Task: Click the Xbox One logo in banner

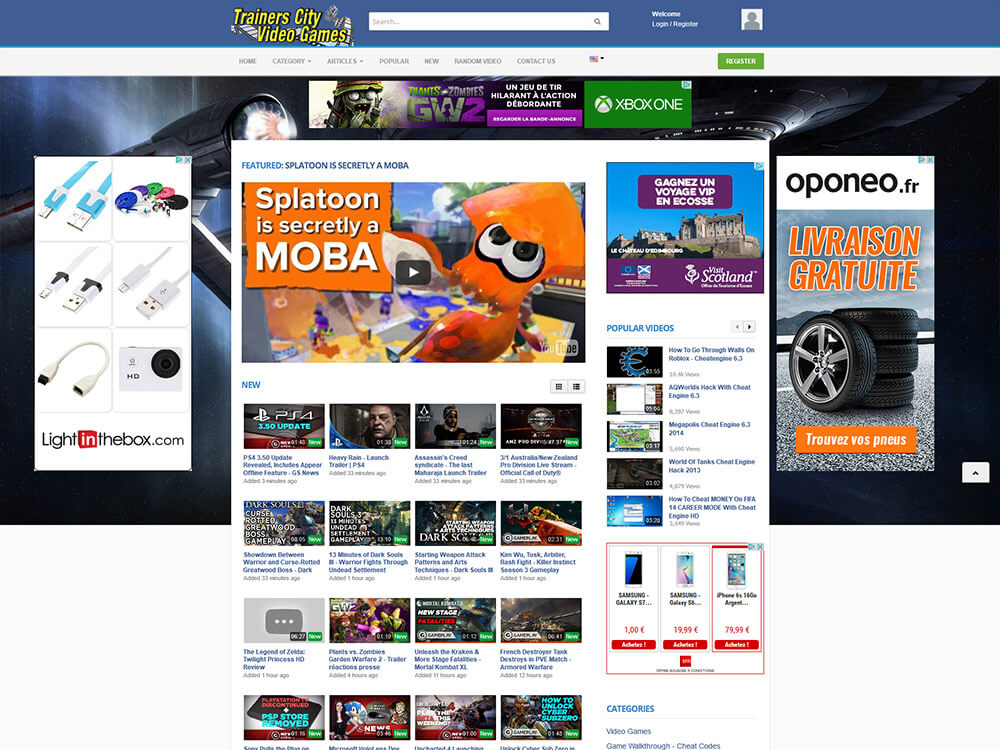Action: (x=638, y=104)
